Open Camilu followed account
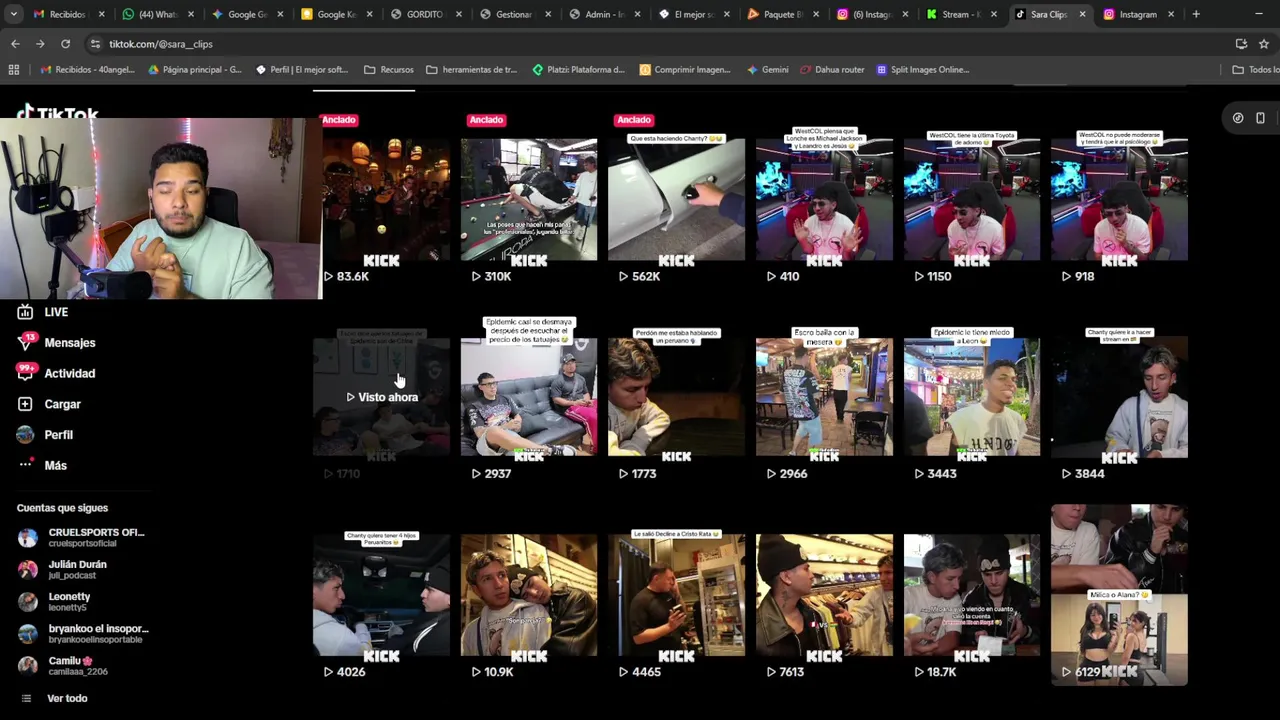The image size is (1280, 720). click(x=62, y=665)
